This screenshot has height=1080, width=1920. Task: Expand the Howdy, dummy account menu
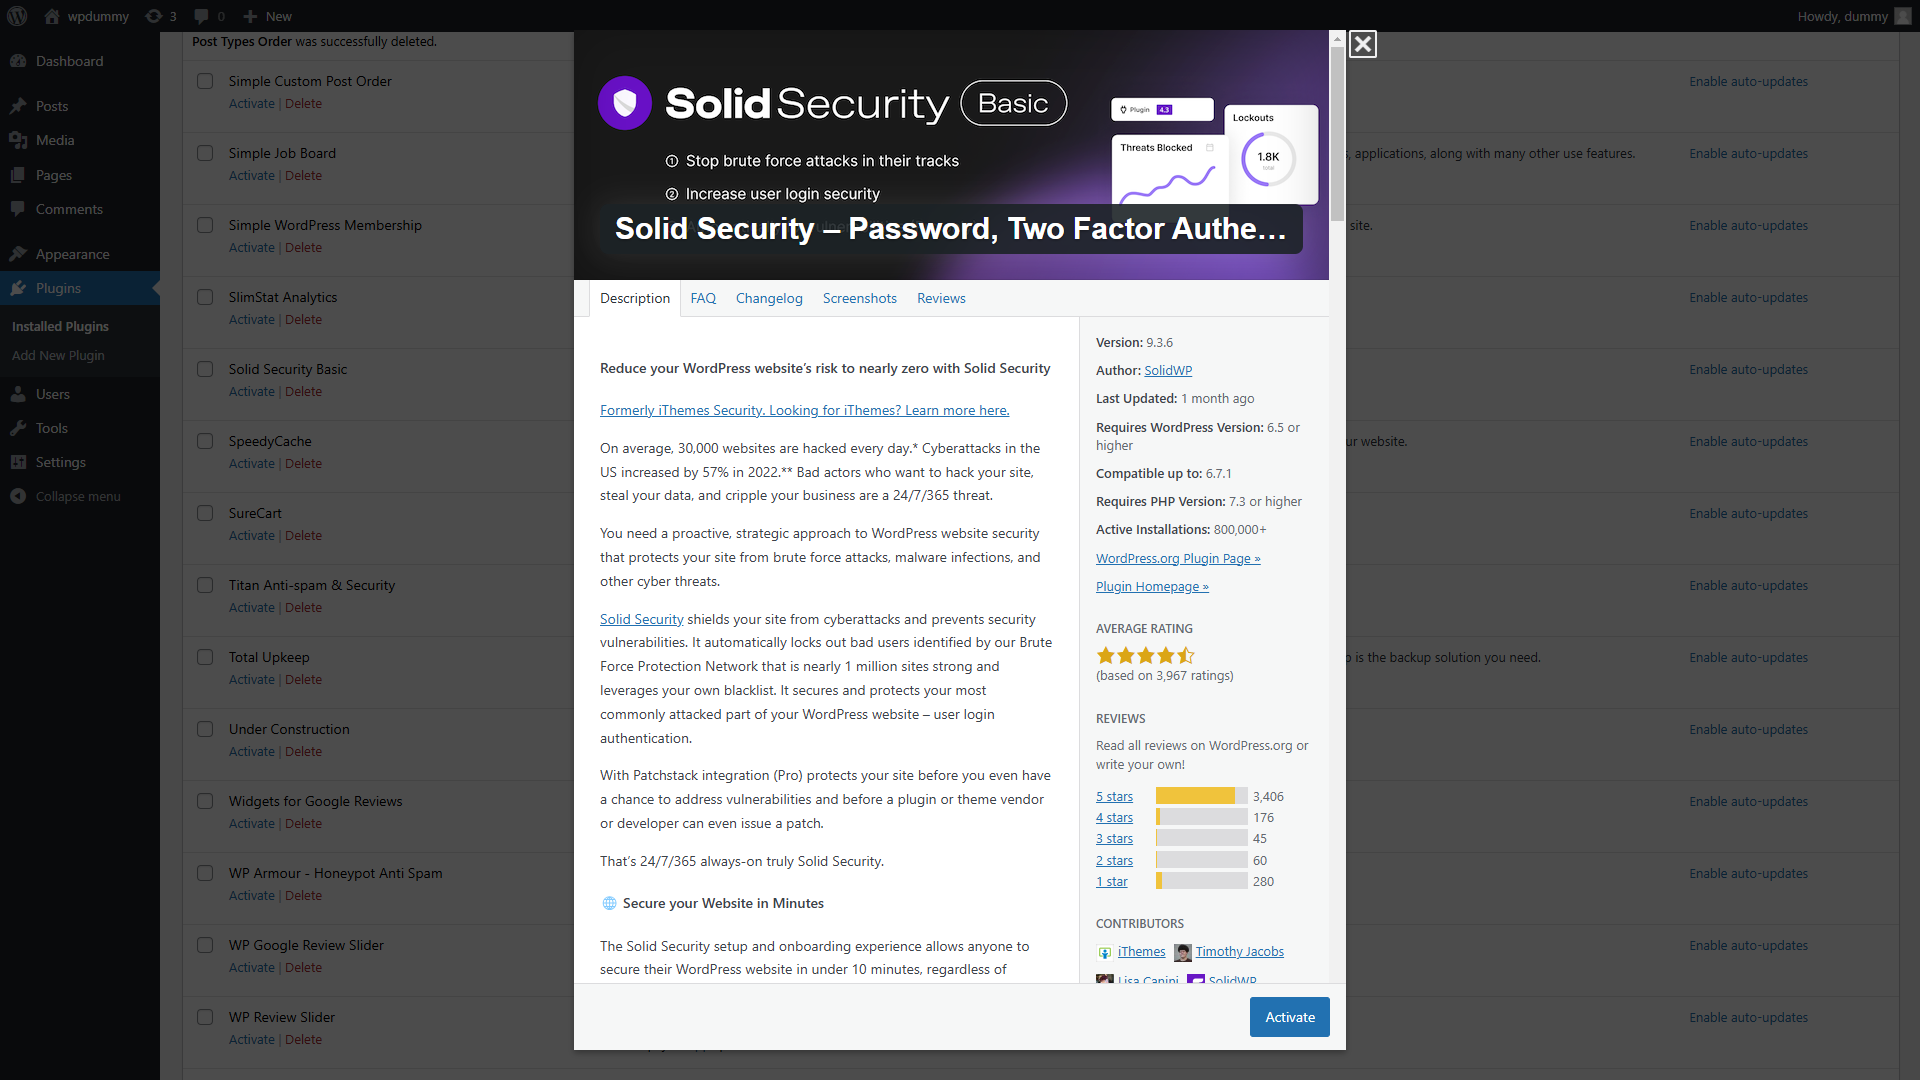(x=1853, y=16)
